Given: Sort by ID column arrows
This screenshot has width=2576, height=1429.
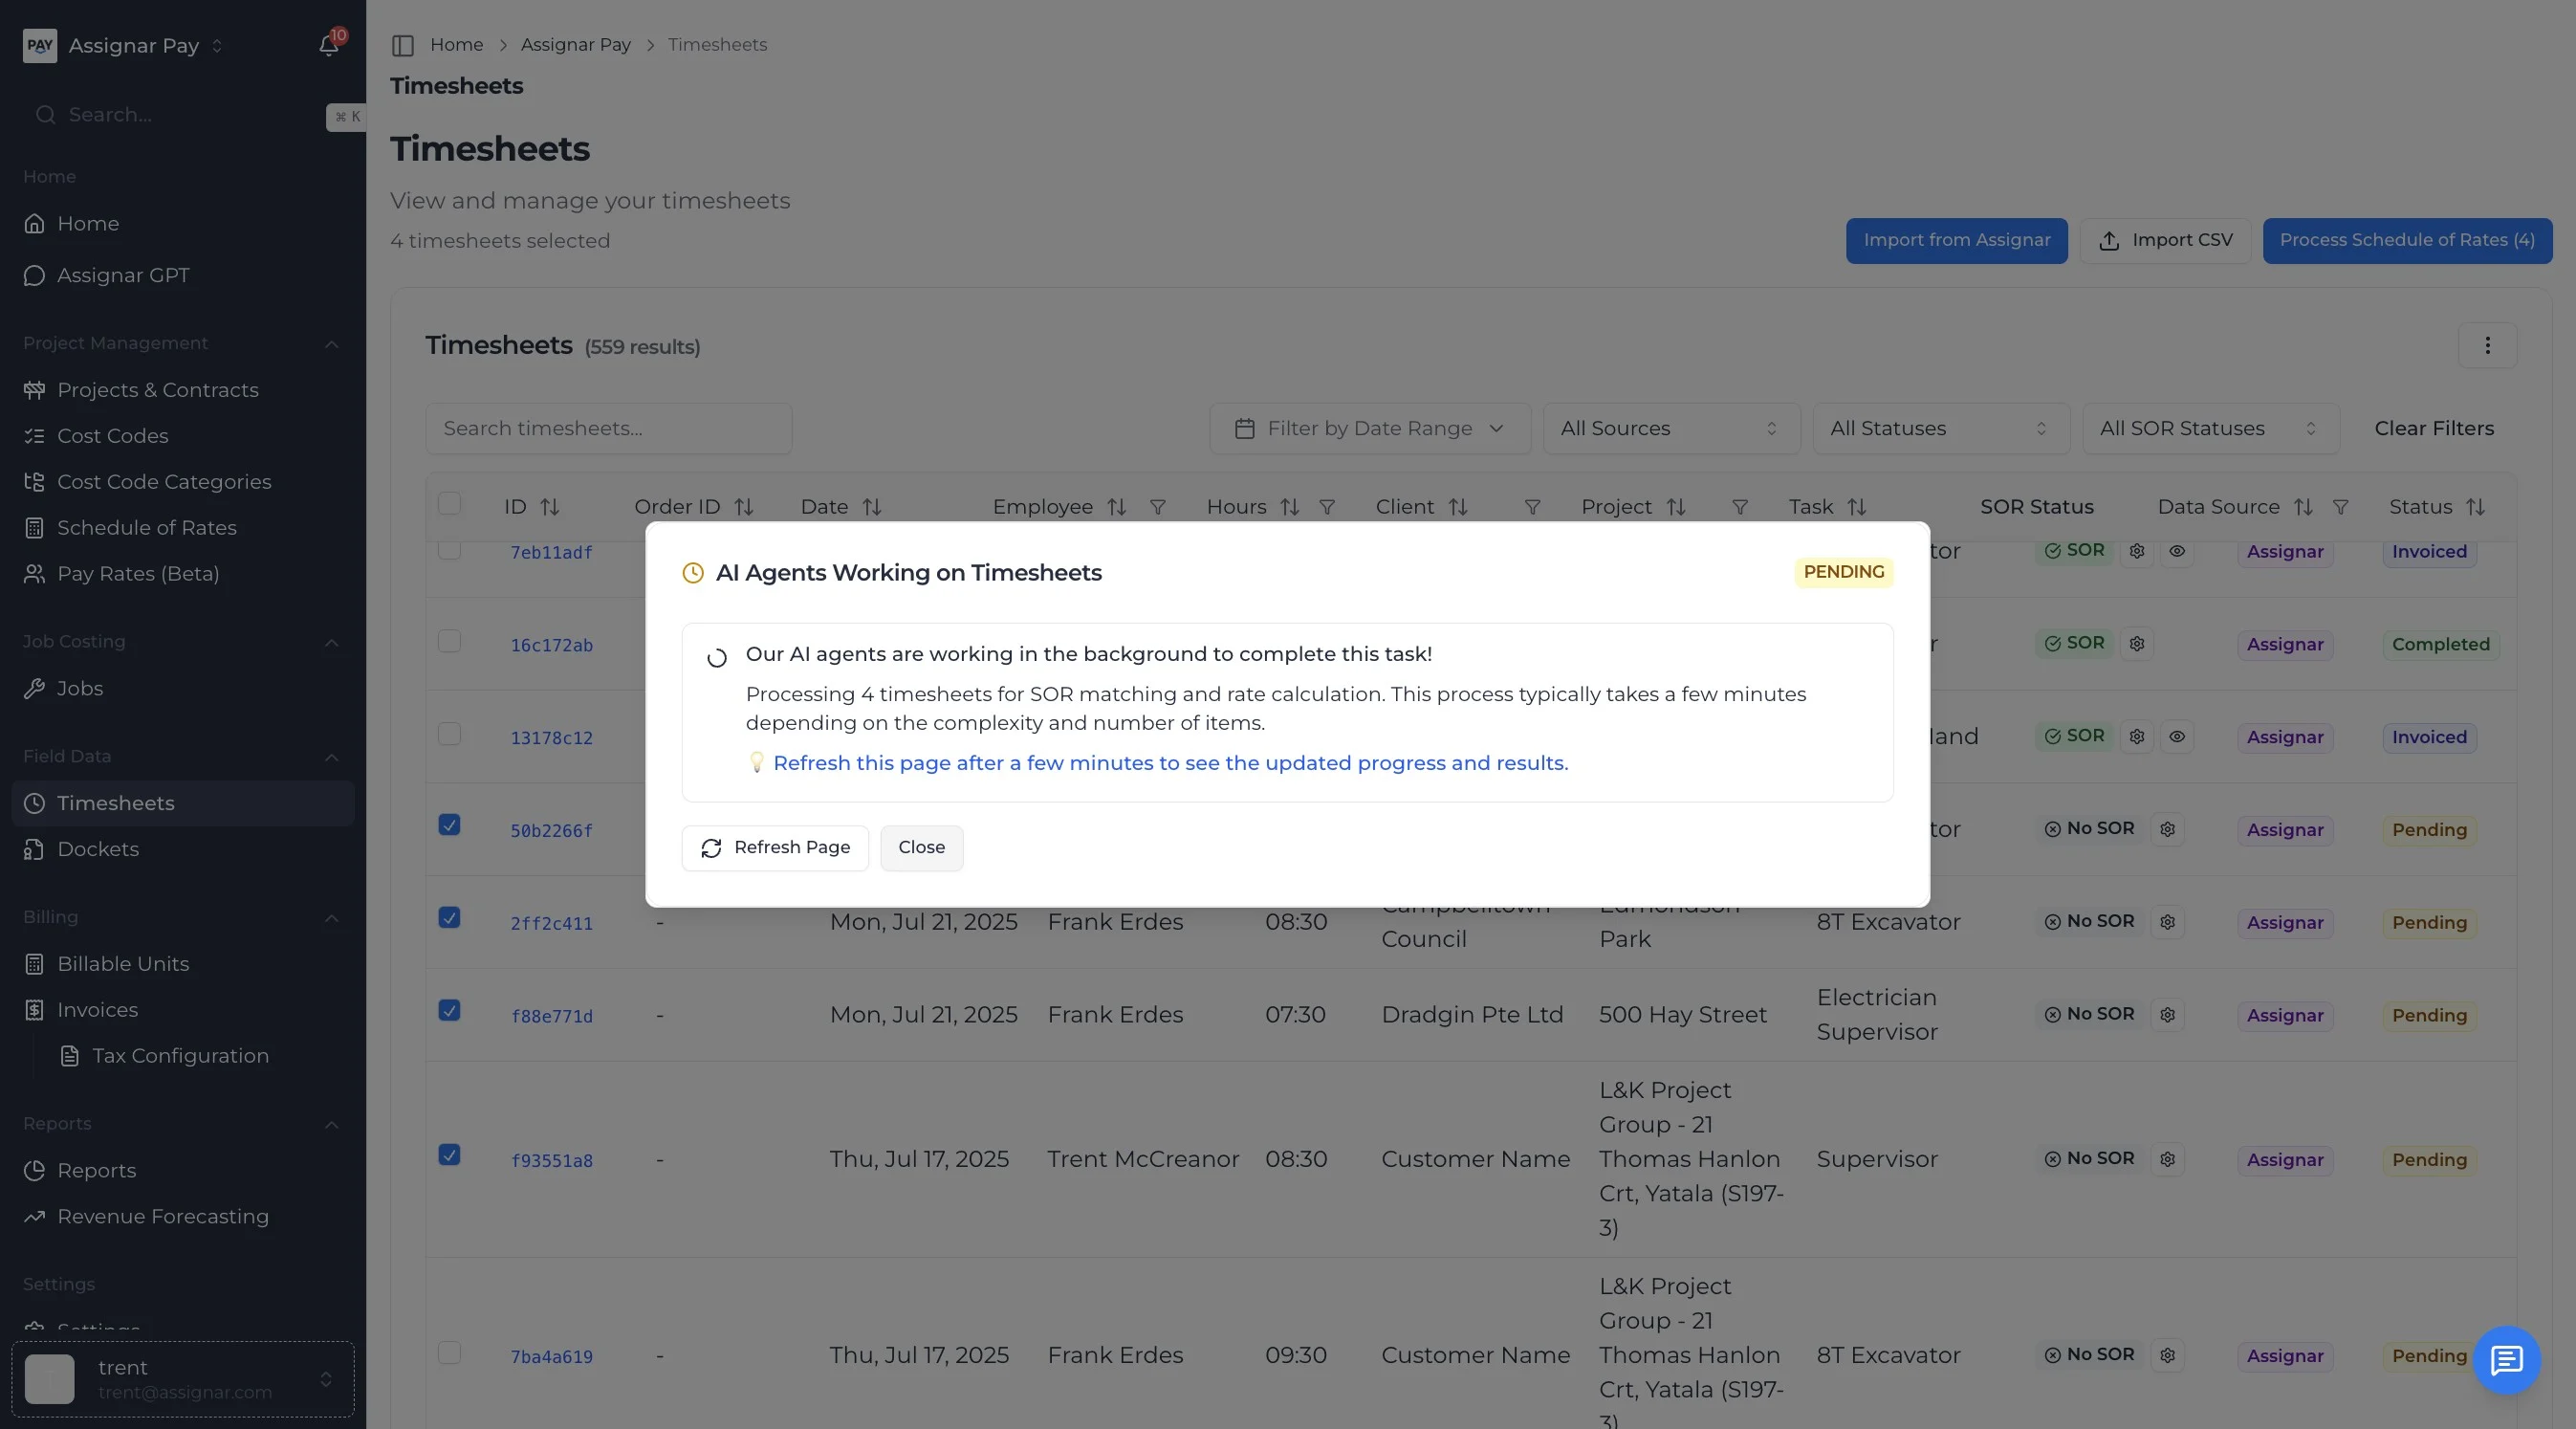Looking at the screenshot, I should coord(550,508).
